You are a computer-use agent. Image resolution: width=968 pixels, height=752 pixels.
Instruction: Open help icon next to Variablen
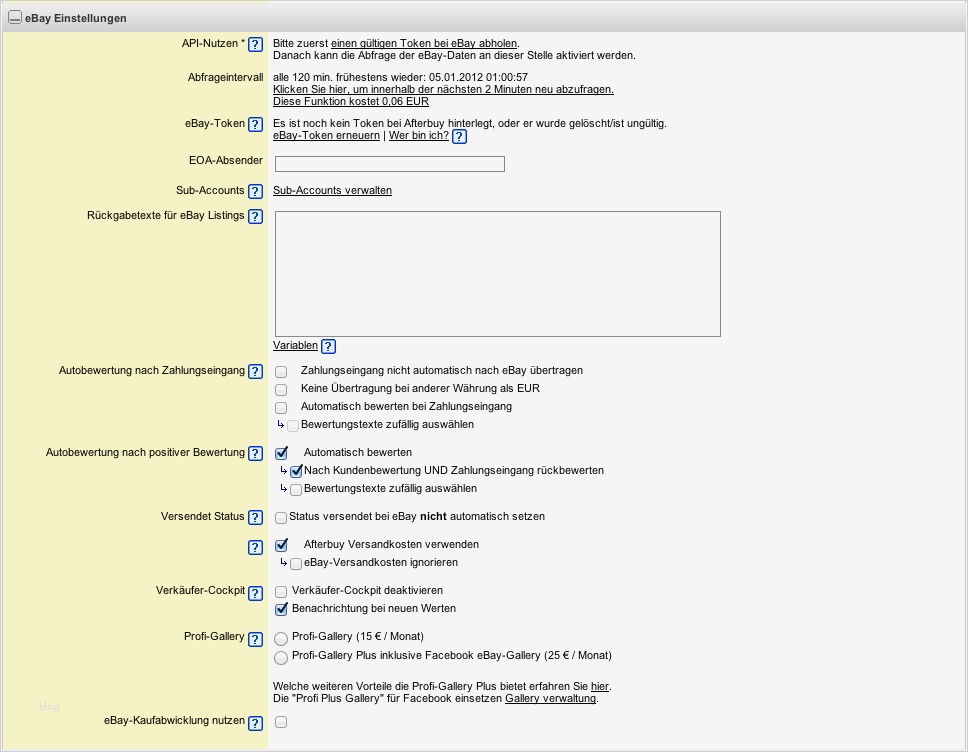click(328, 346)
